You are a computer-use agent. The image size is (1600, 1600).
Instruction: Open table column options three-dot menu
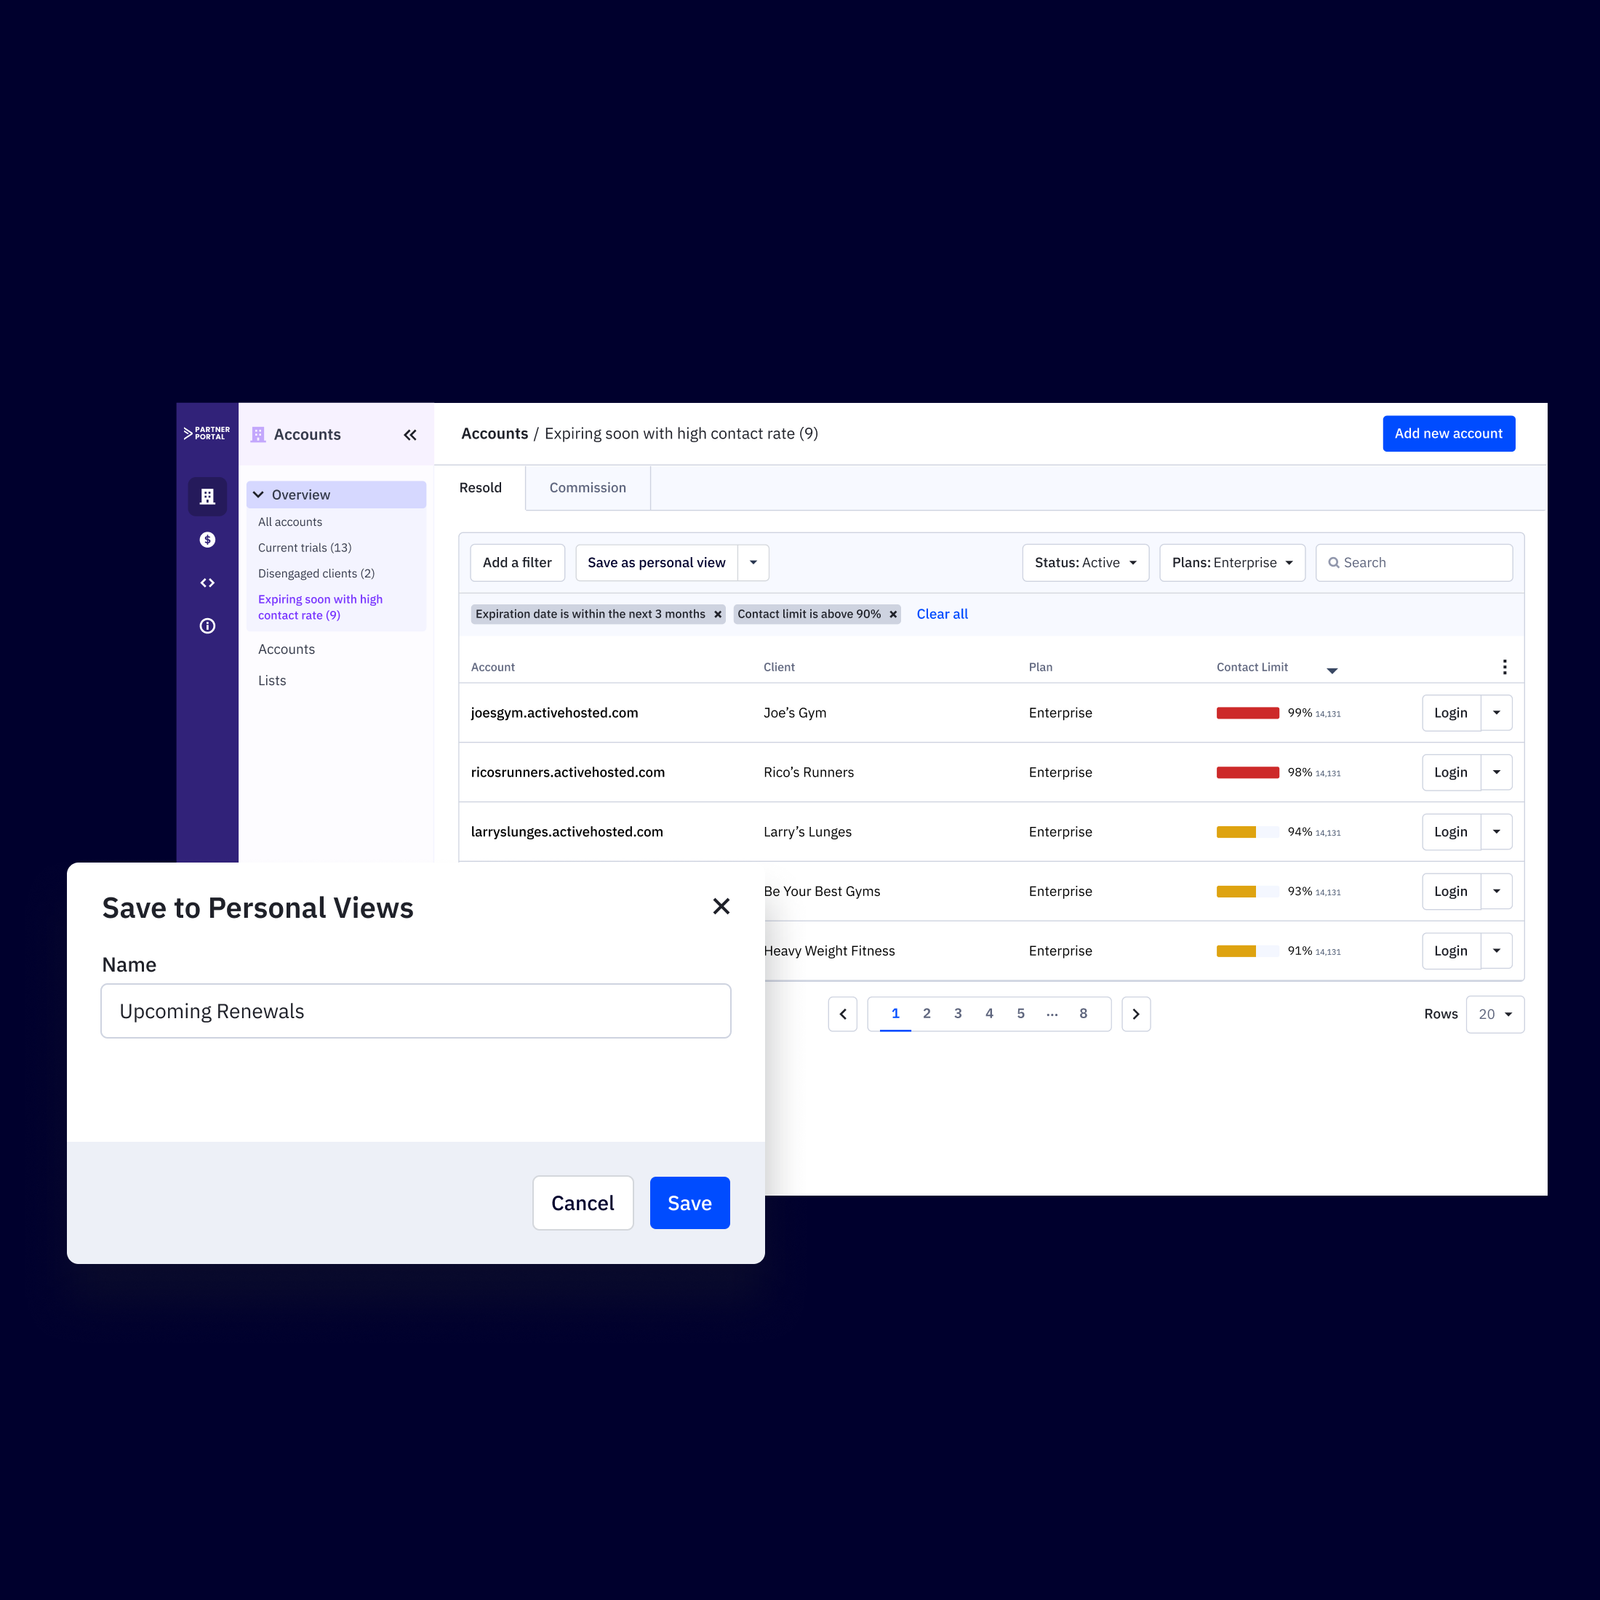(x=1504, y=667)
